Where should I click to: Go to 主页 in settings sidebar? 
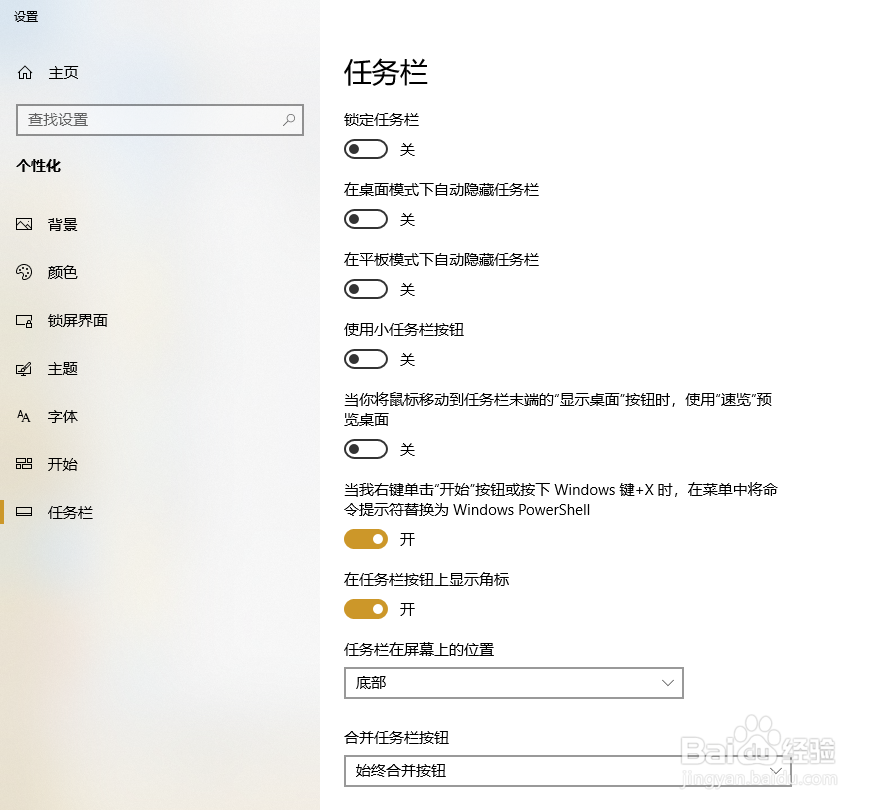click(x=63, y=73)
